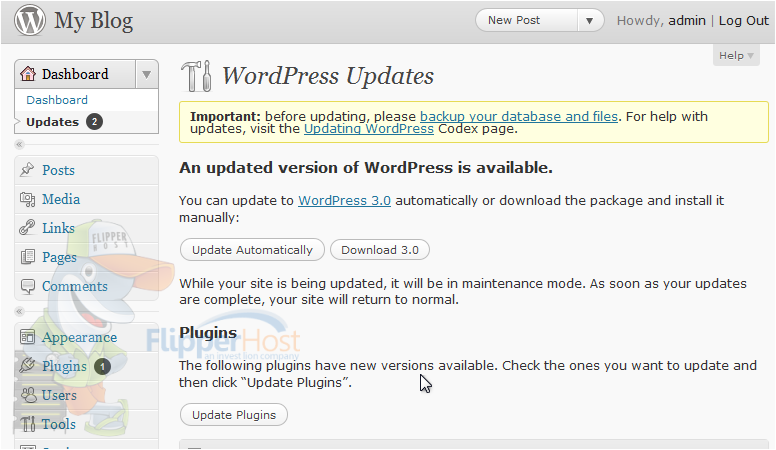The image size is (776, 450).
Task: Collapse sidebar using first double-arrow separator
Action: [x=19, y=145]
